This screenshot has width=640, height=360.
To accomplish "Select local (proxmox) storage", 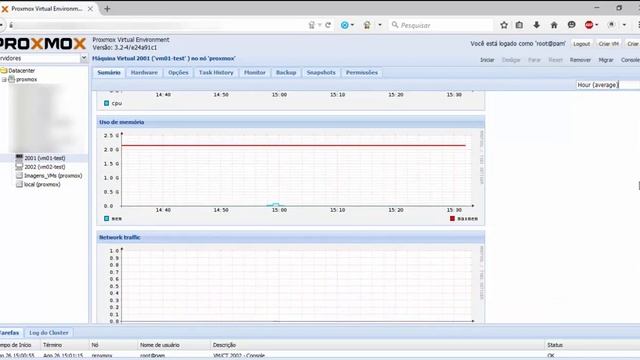I will (42, 184).
